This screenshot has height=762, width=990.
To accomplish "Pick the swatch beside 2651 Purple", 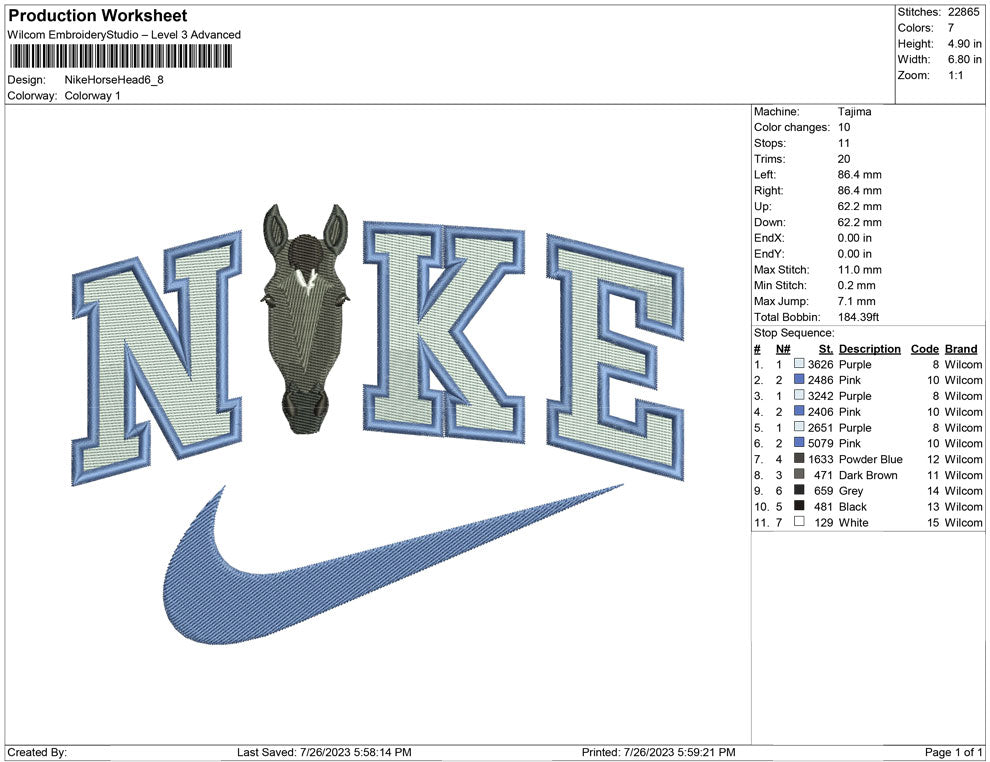I will [x=799, y=427].
